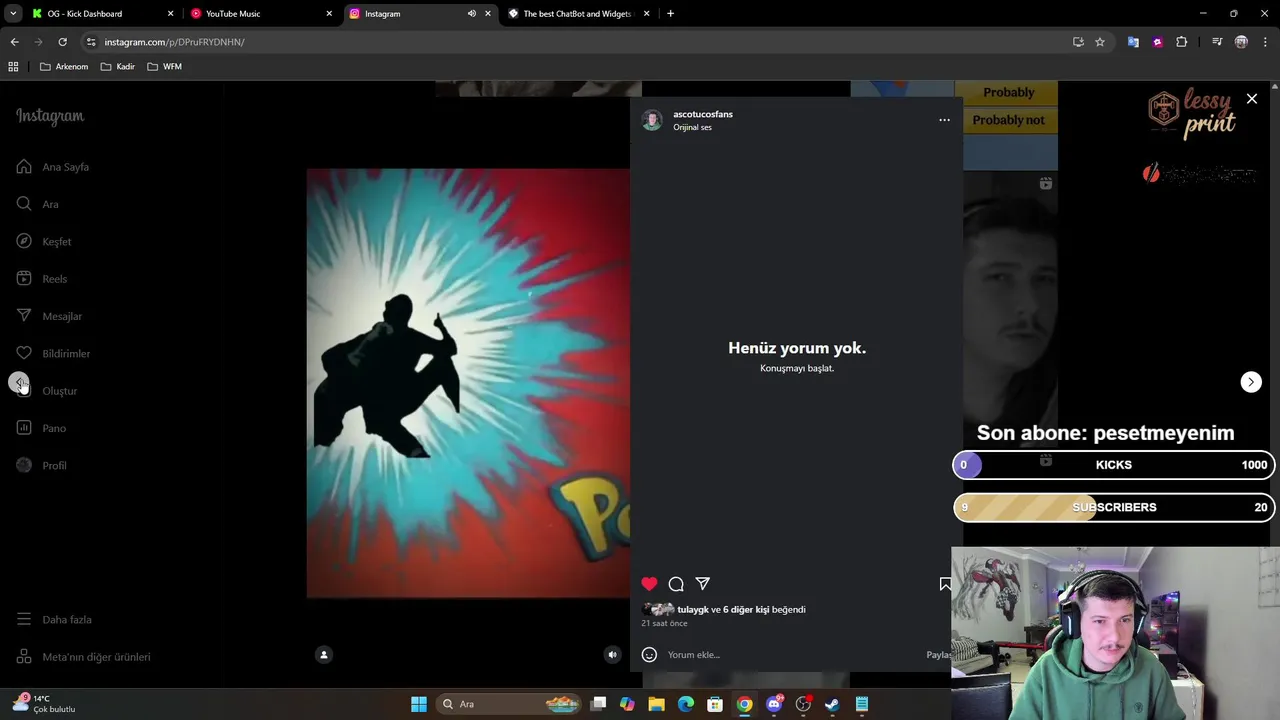Screen dimensions: 1280x720
Task: Click Orijinal ses audio link
Action: point(692,128)
